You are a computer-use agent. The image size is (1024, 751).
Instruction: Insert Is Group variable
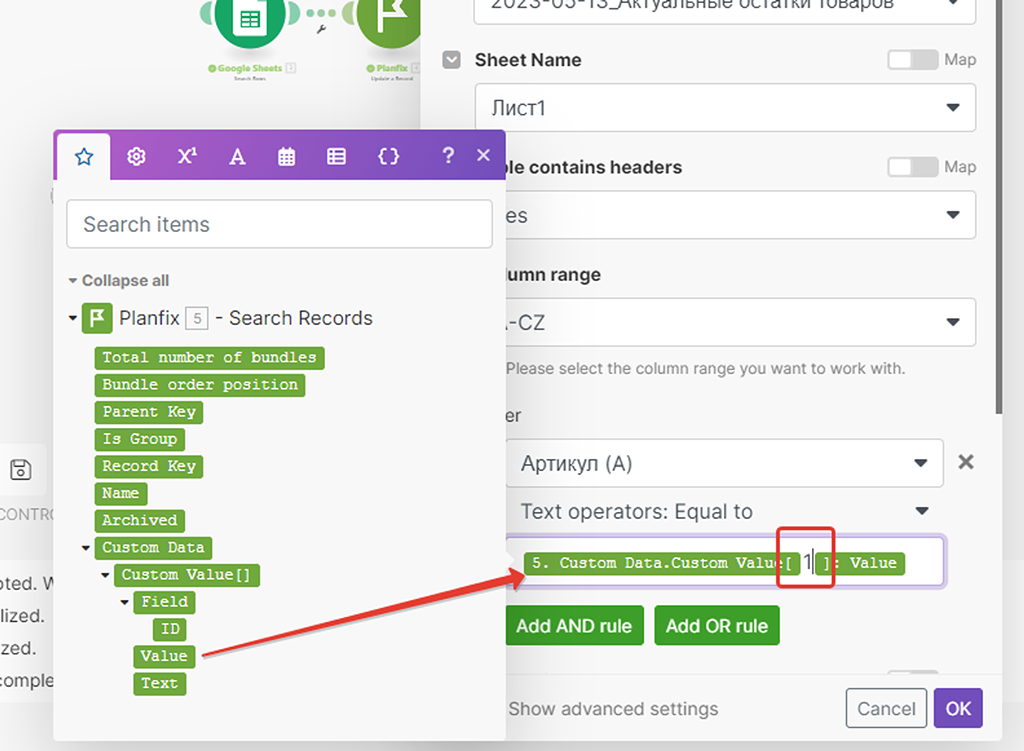point(140,439)
